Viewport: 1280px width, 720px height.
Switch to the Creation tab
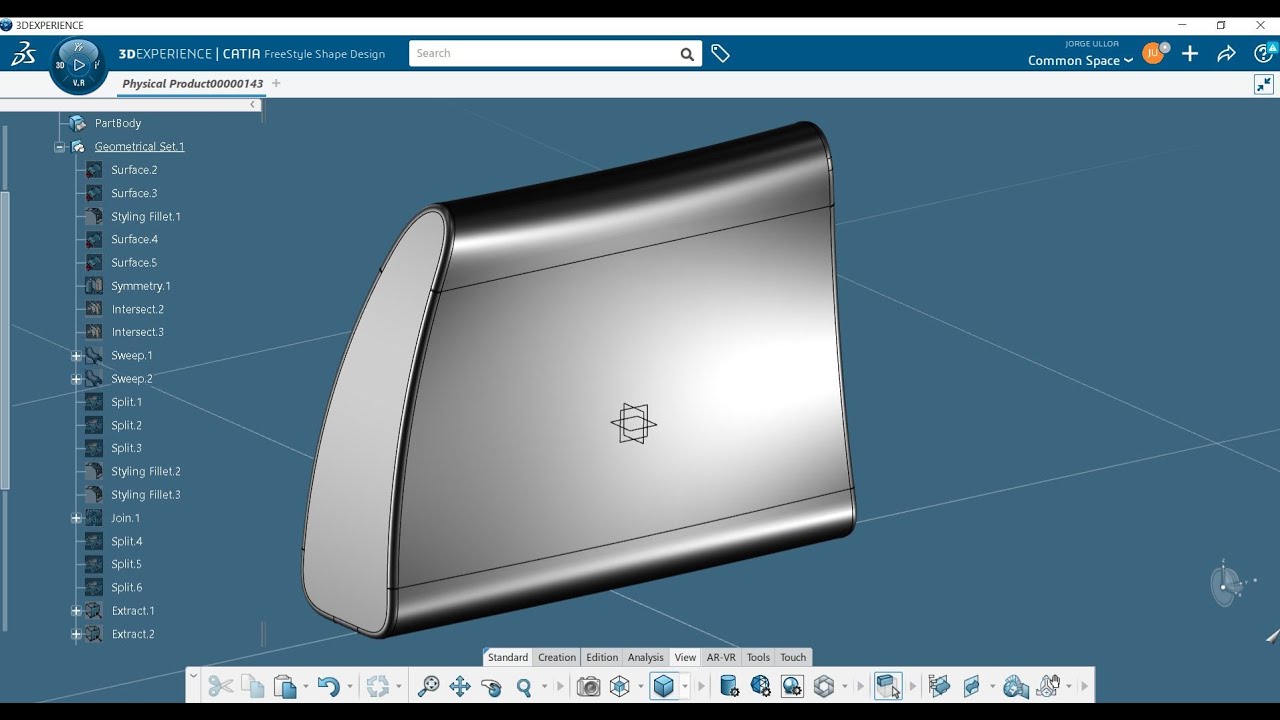pyautogui.click(x=557, y=657)
